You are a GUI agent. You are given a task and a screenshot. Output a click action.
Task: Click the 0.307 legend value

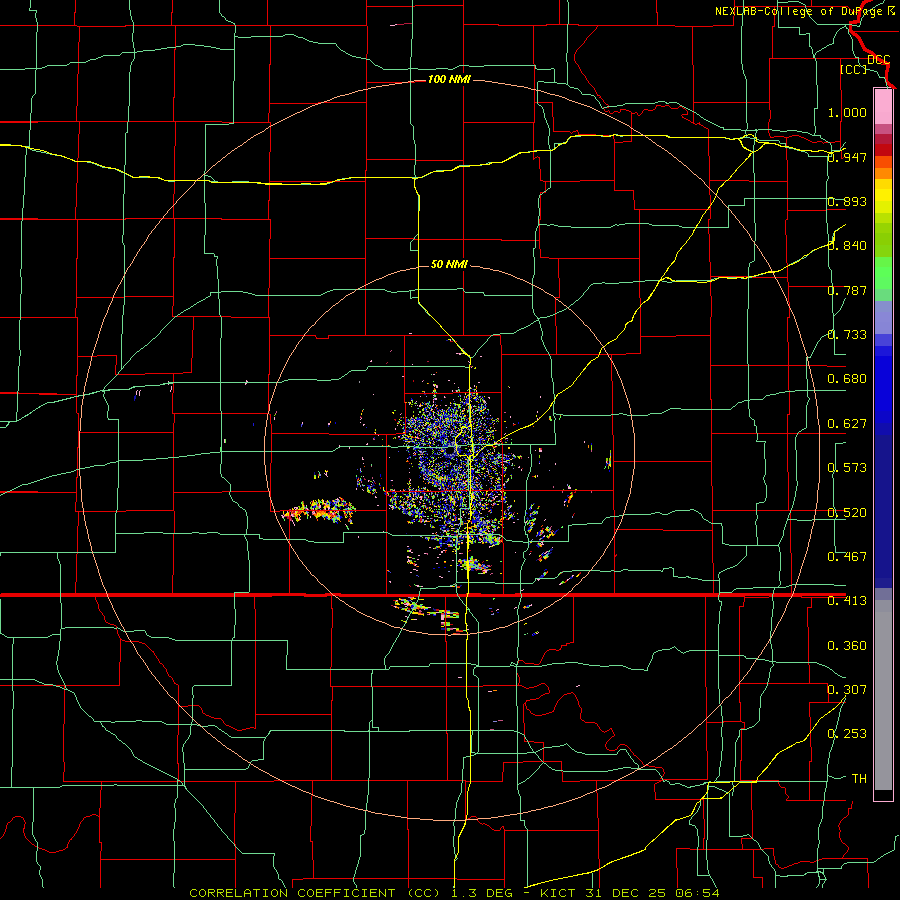point(847,689)
